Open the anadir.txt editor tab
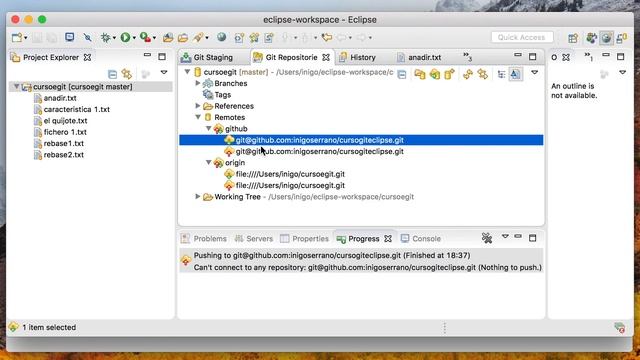640x360 pixels. (419, 58)
